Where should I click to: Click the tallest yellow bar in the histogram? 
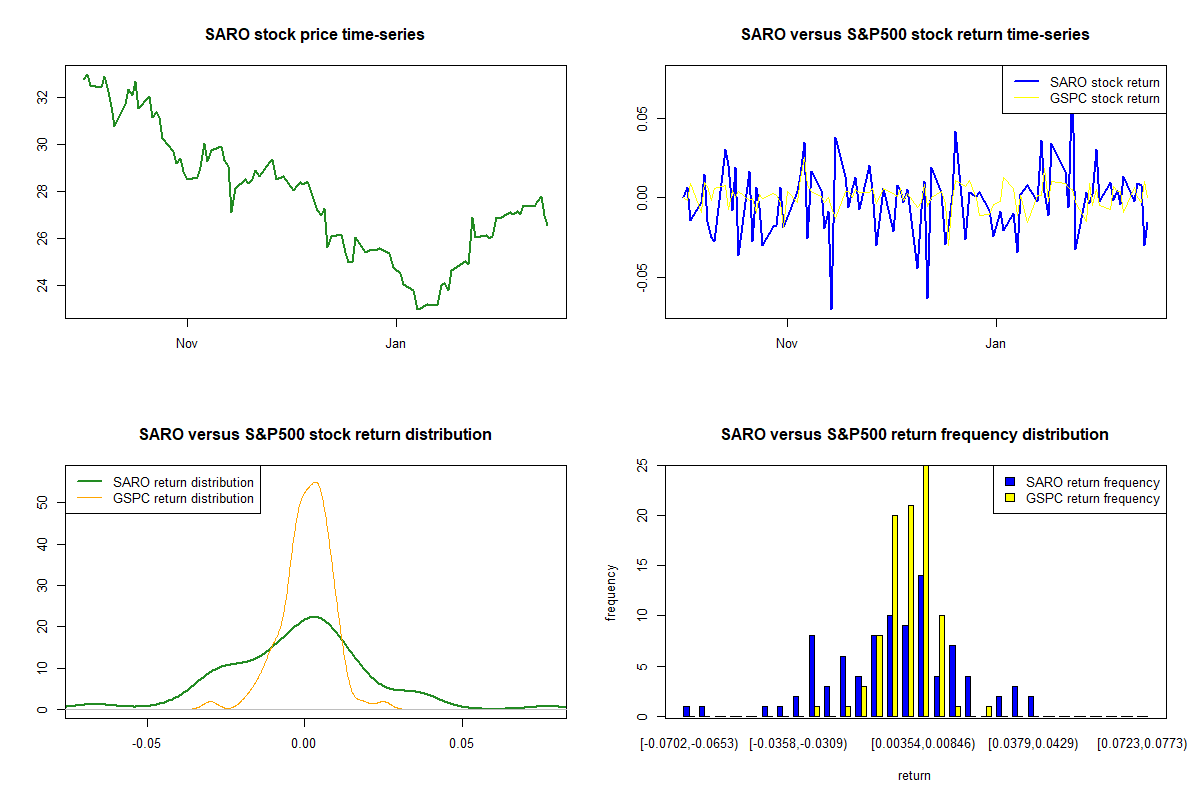point(926,590)
